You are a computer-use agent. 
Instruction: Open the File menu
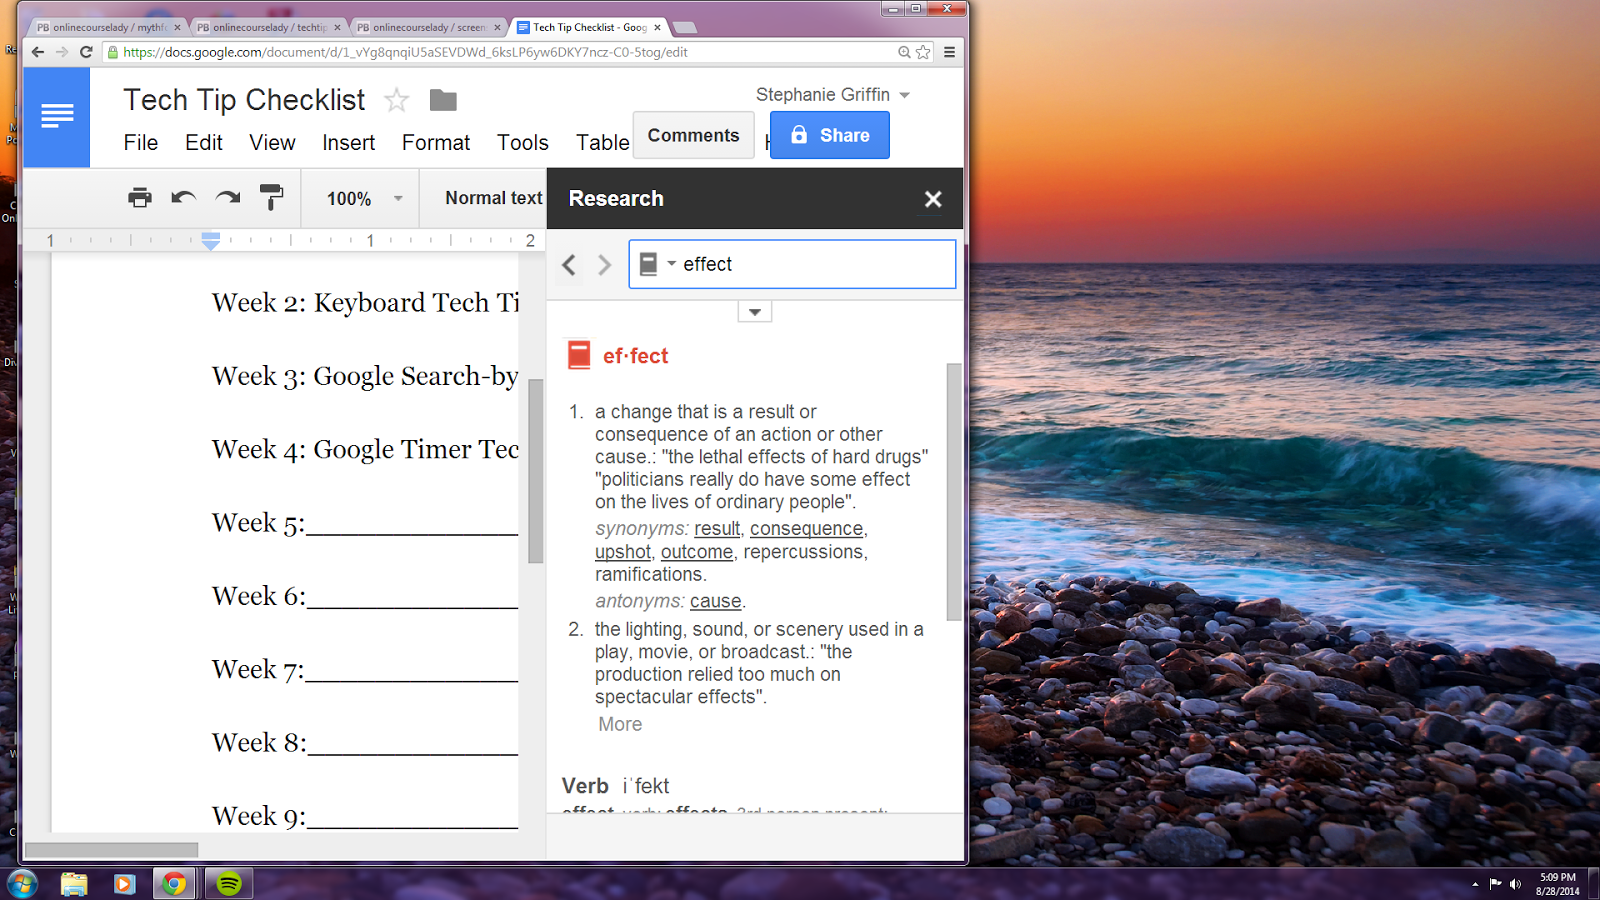(141, 143)
